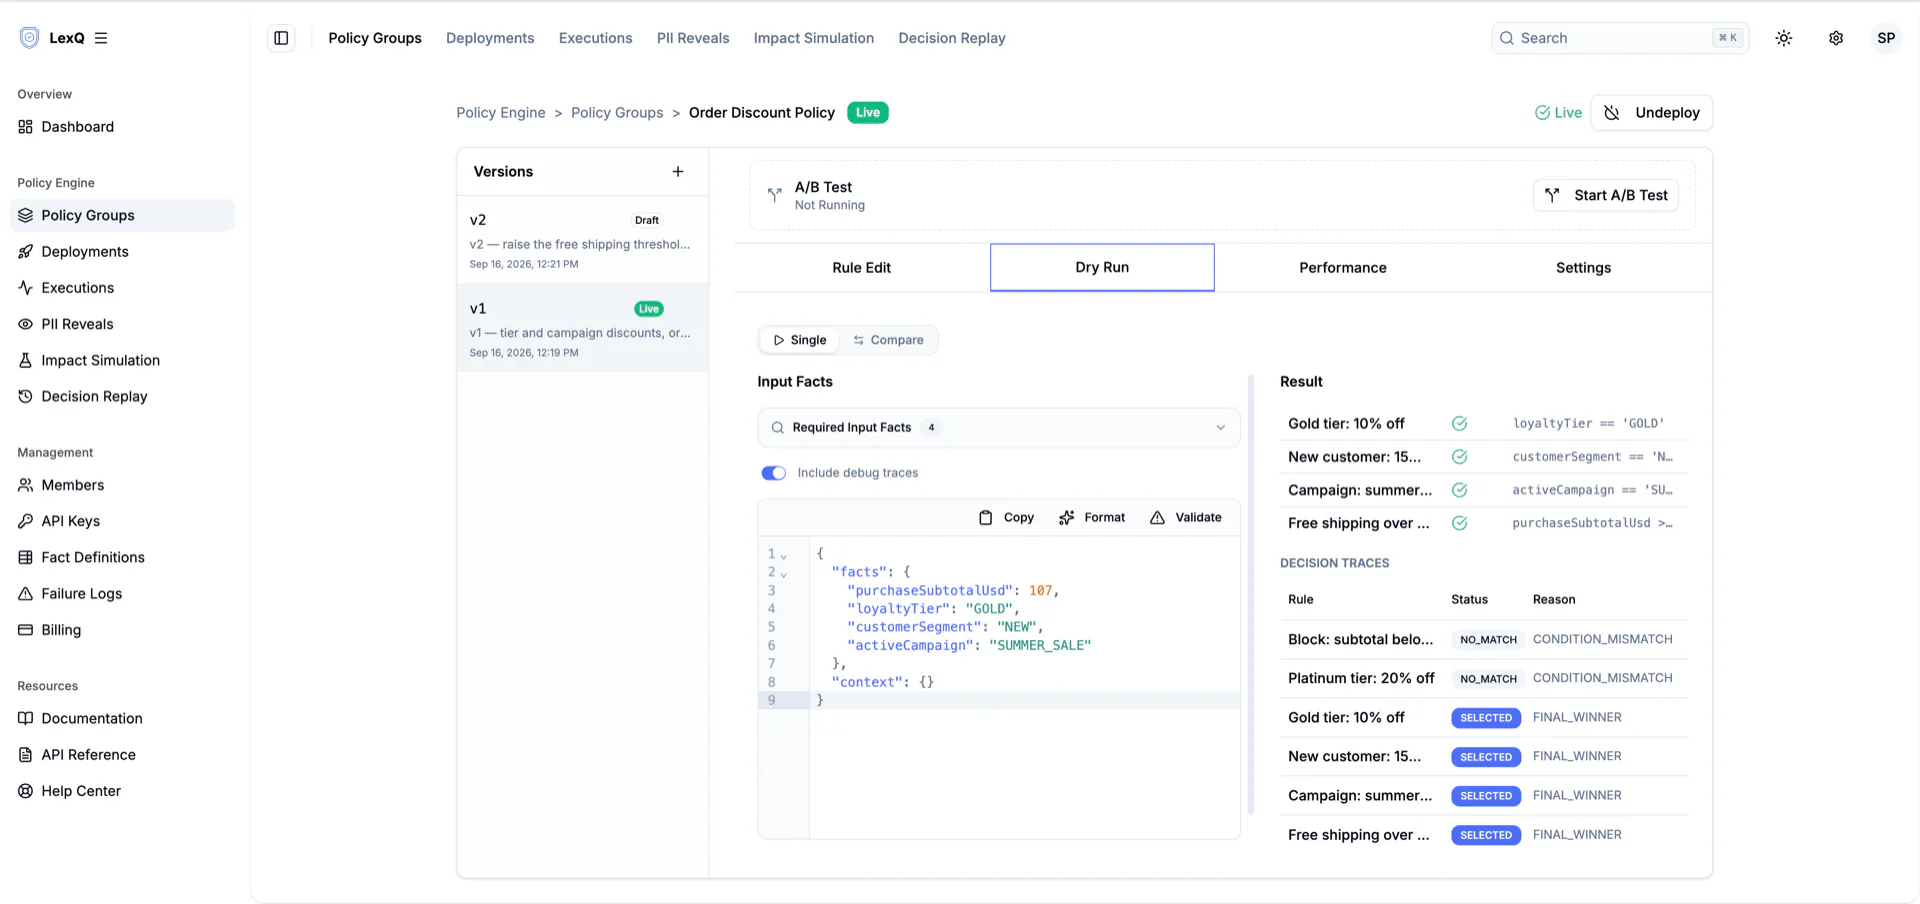Click Policy Engine breadcrumb link
The height and width of the screenshot is (904, 1920).
[501, 113]
